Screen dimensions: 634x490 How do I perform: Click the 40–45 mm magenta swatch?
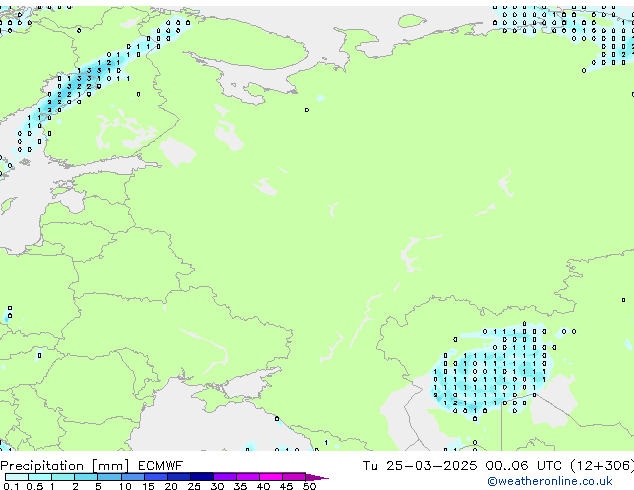click(271, 477)
